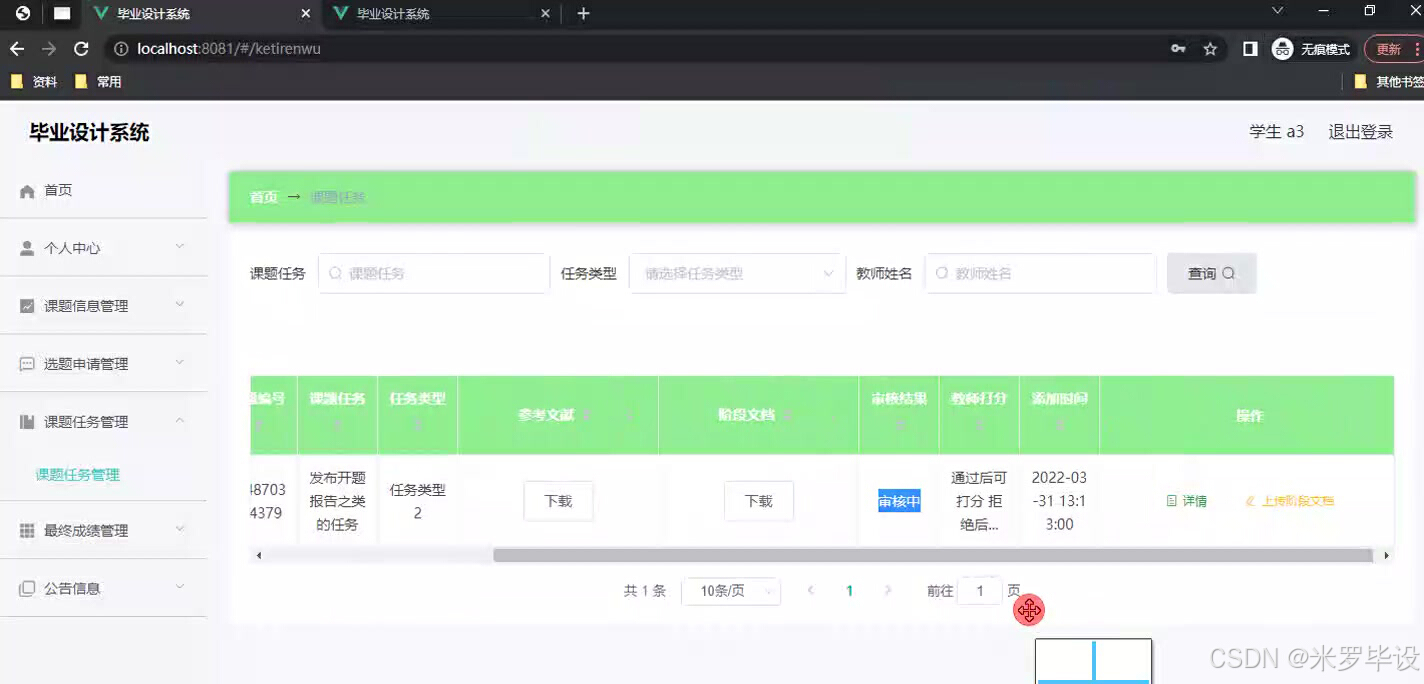The width and height of the screenshot is (1424, 684).
Task: Select the 个人中心 user icon
Action: point(27,247)
